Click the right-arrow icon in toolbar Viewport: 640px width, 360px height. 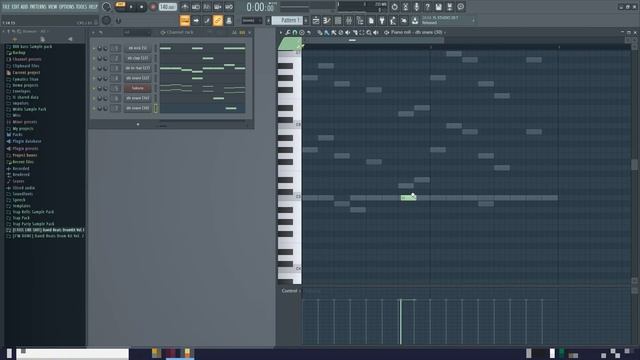pyautogui.click(x=196, y=20)
